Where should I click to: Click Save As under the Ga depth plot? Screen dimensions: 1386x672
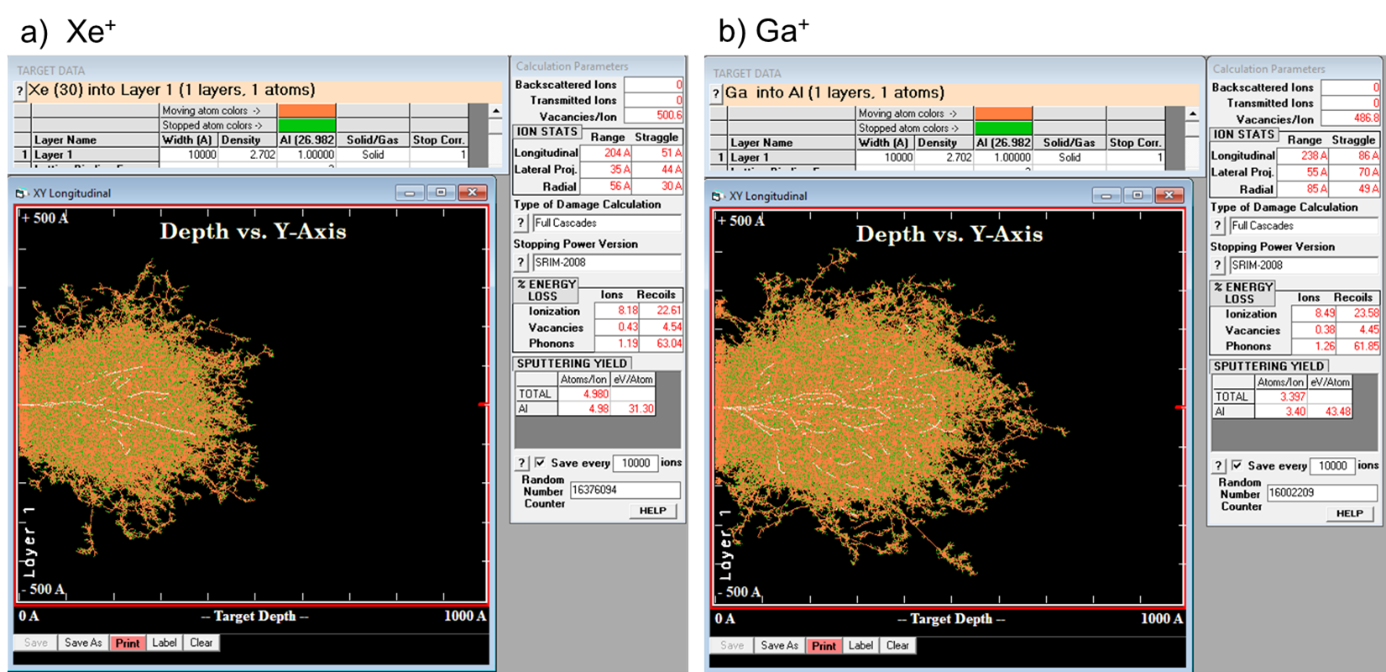[x=779, y=645]
